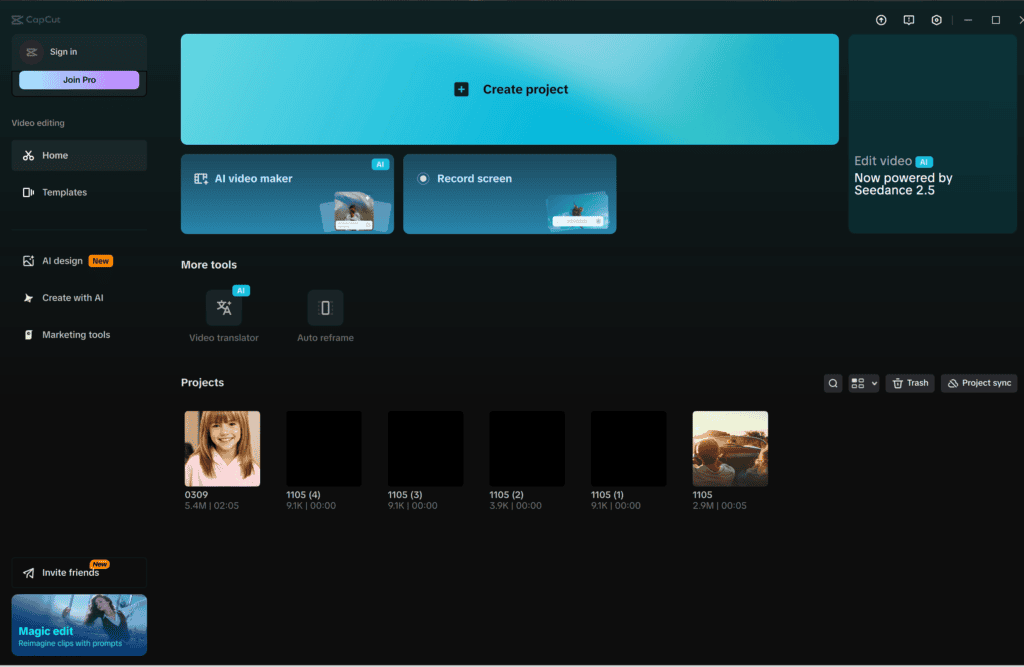Click the Join Pro button

tap(79, 80)
